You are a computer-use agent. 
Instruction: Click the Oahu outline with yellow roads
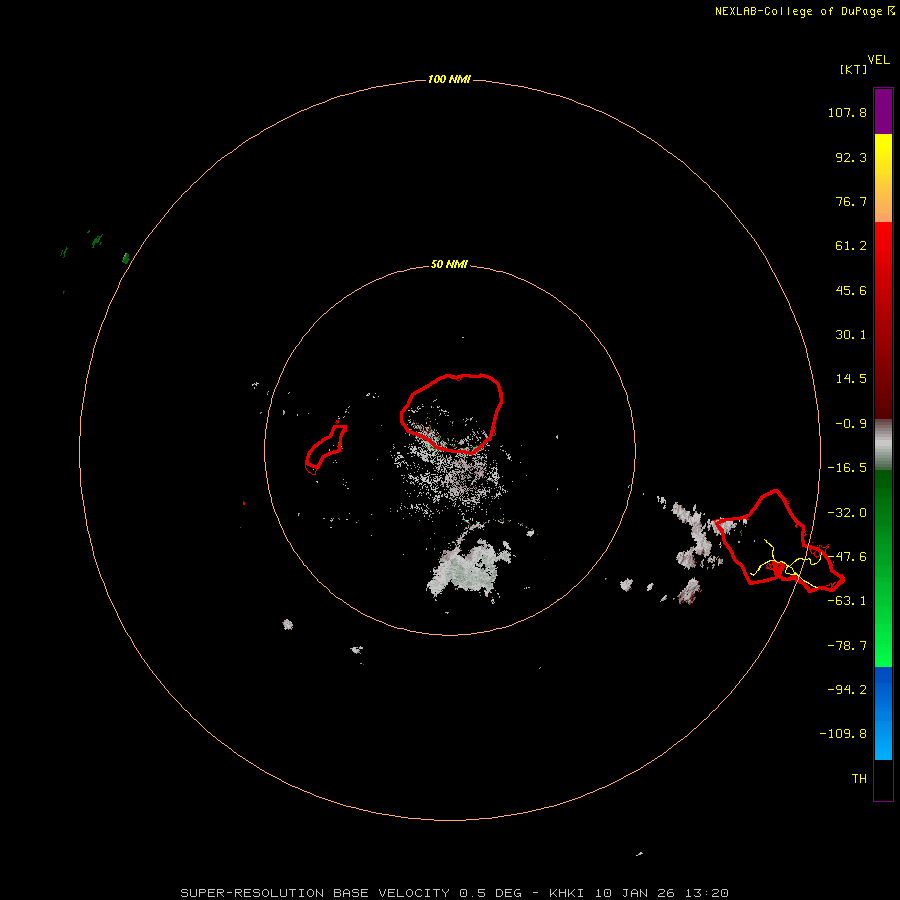click(x=779, y=542)
